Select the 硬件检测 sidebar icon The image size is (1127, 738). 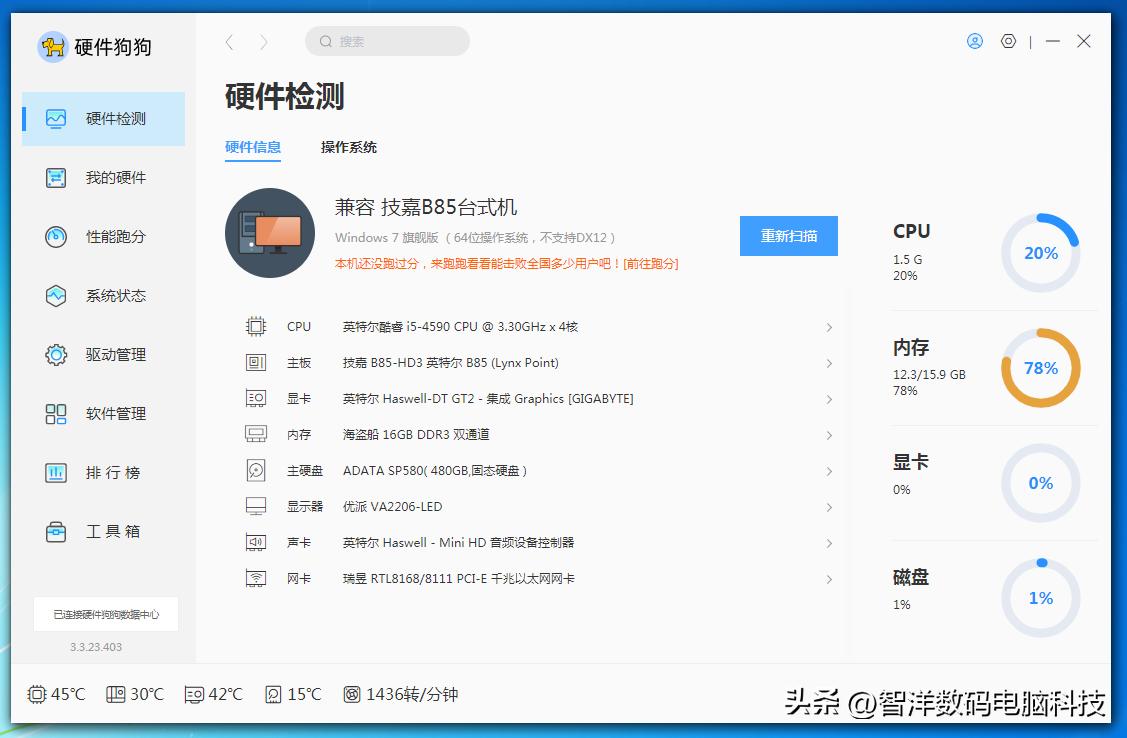(x=57, y=118)
